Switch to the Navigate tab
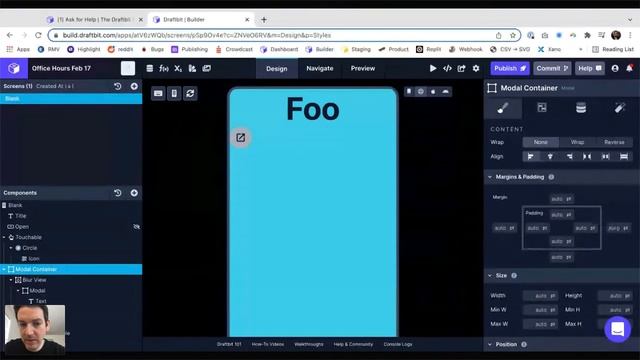This screenshot has height=360, width=640. click(320, 69)
